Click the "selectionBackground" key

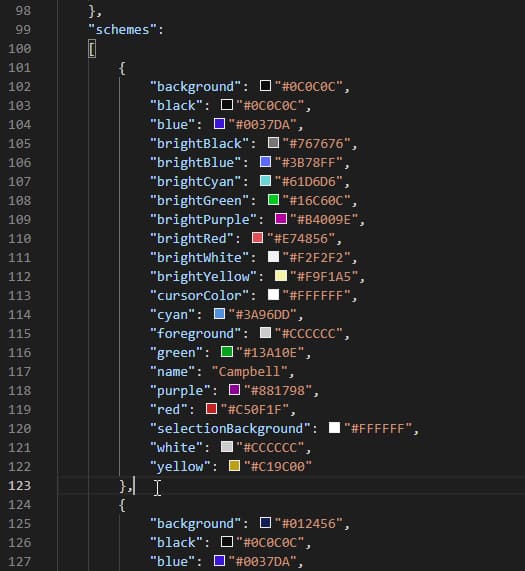(230, 429)
